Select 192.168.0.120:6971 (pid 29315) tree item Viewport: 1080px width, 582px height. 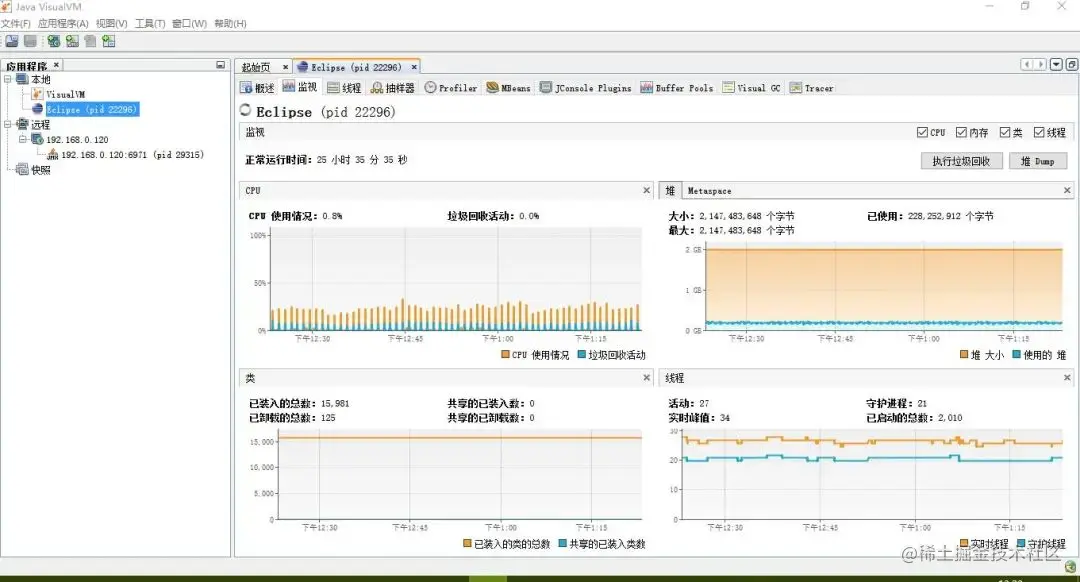132,155
